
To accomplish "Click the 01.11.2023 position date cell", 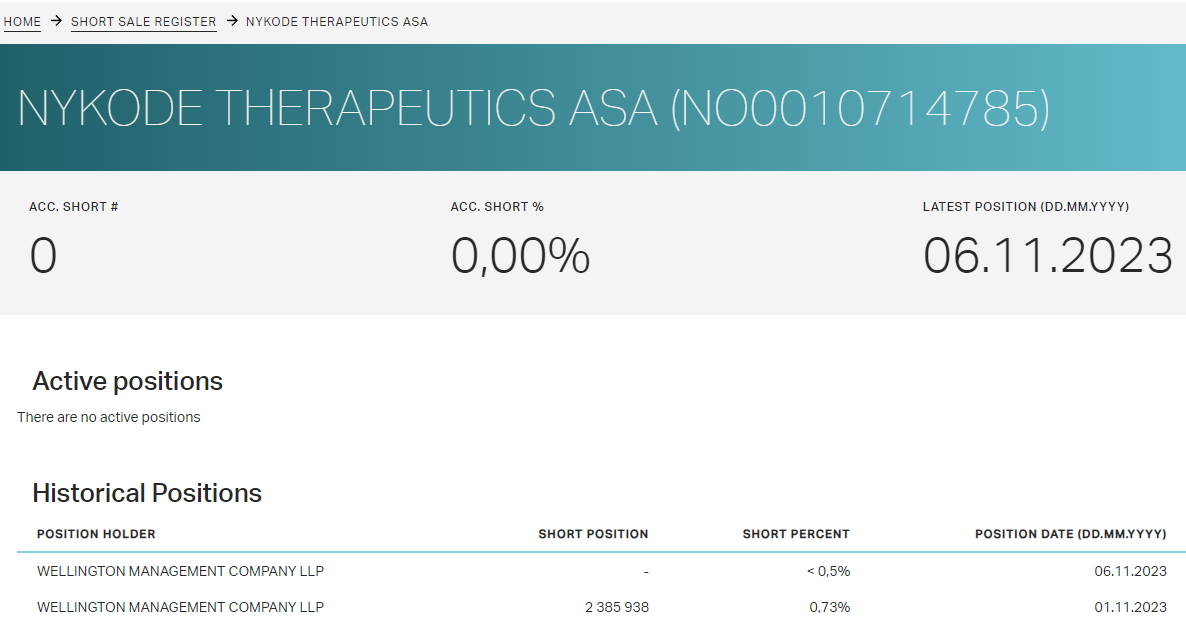I will (1131, 607).
